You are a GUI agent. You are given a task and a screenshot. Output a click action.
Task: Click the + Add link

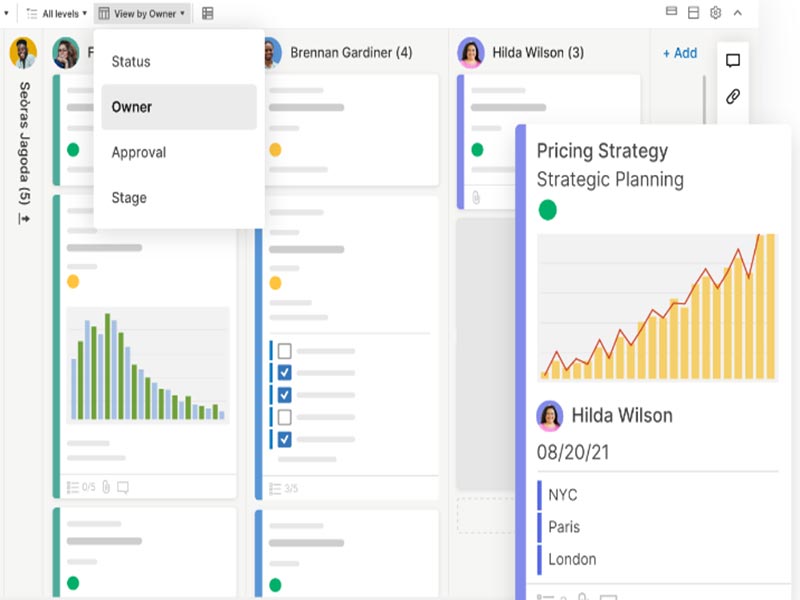coord(679,53)
